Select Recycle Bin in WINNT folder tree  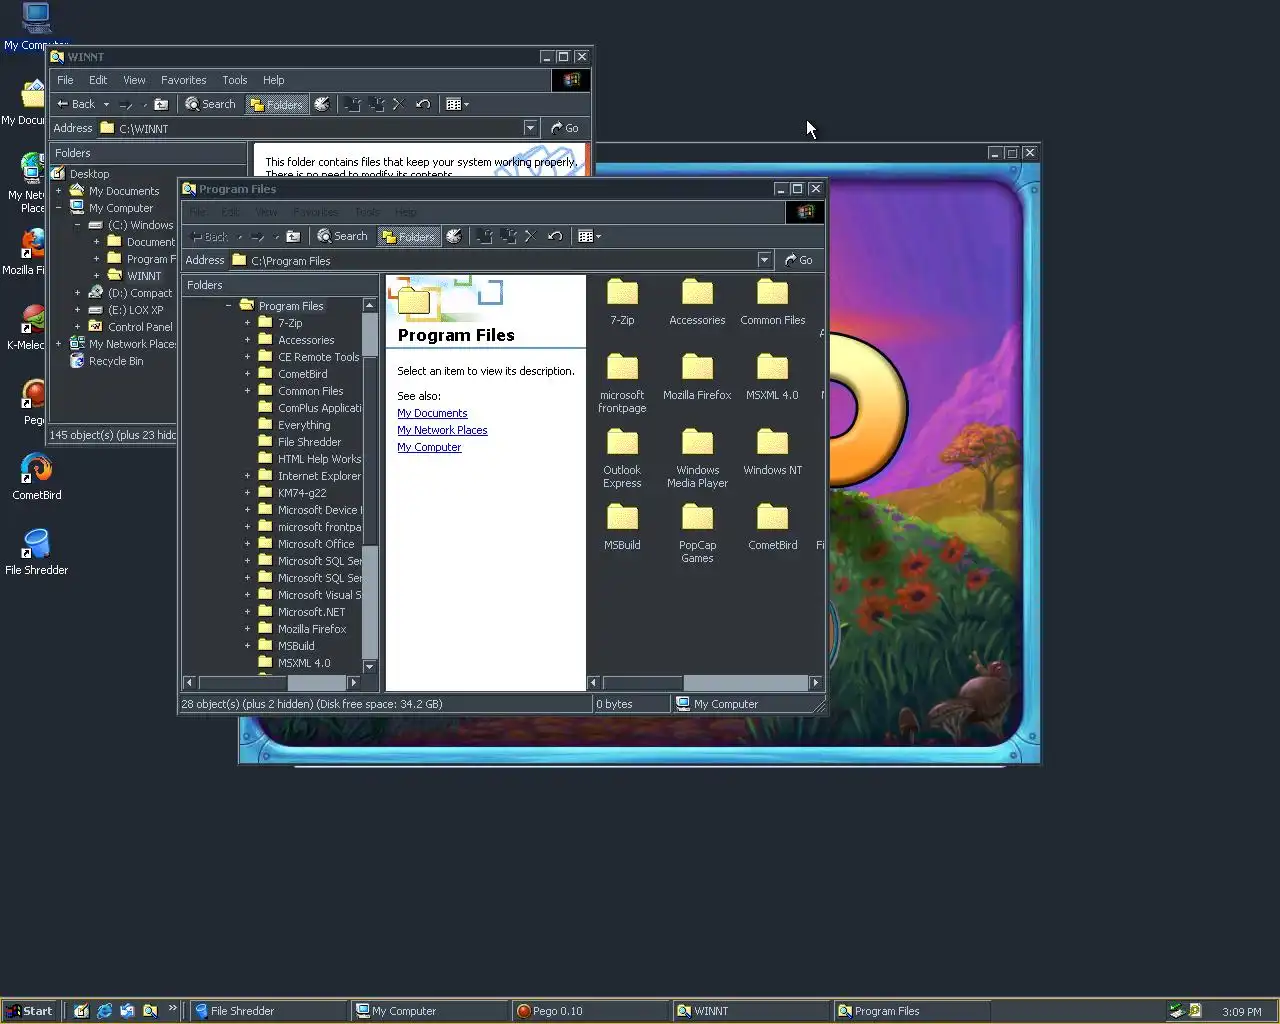[x=116, y=361]
